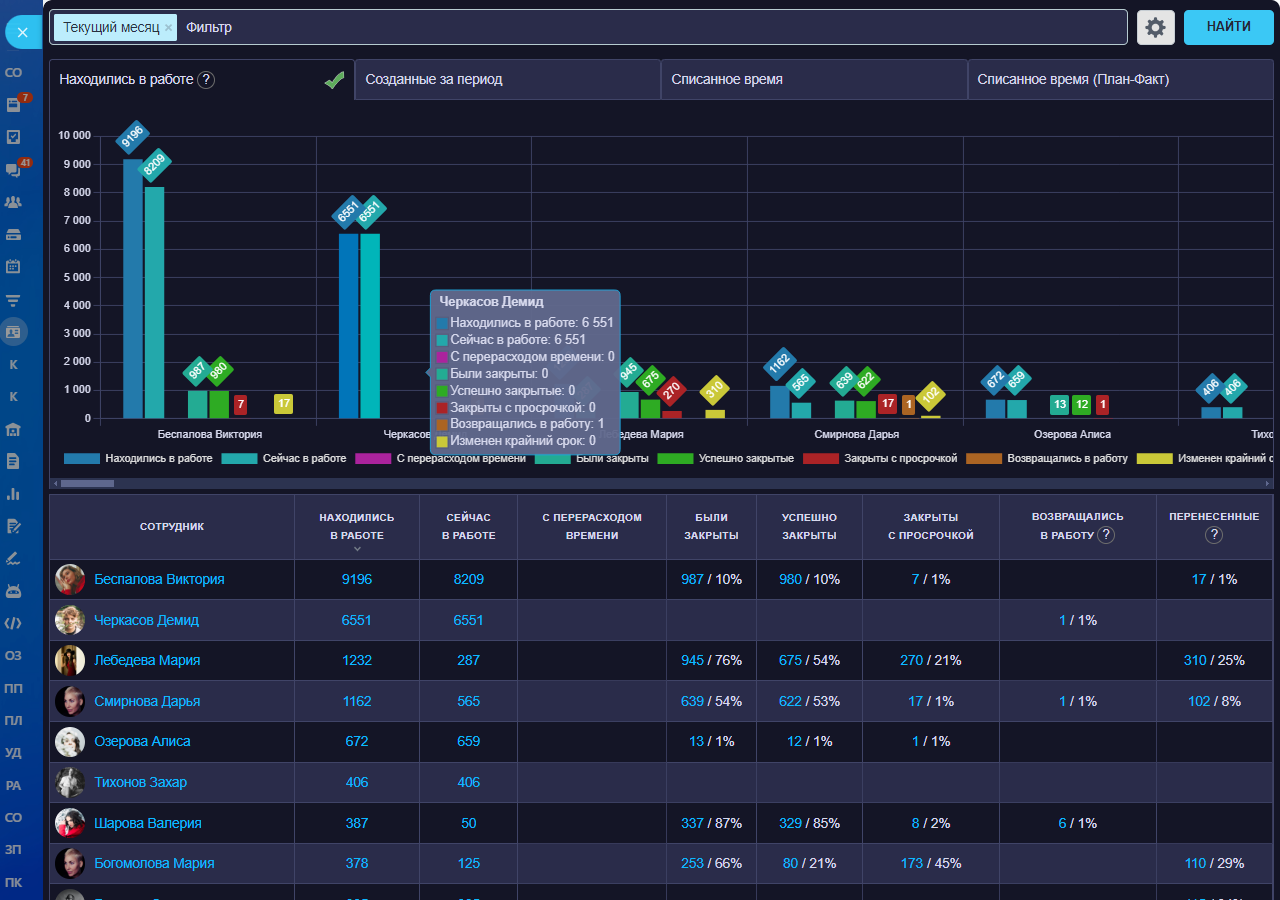
Task: Switch to 'Созданные за период' tab
Action: tap(507, 79)
